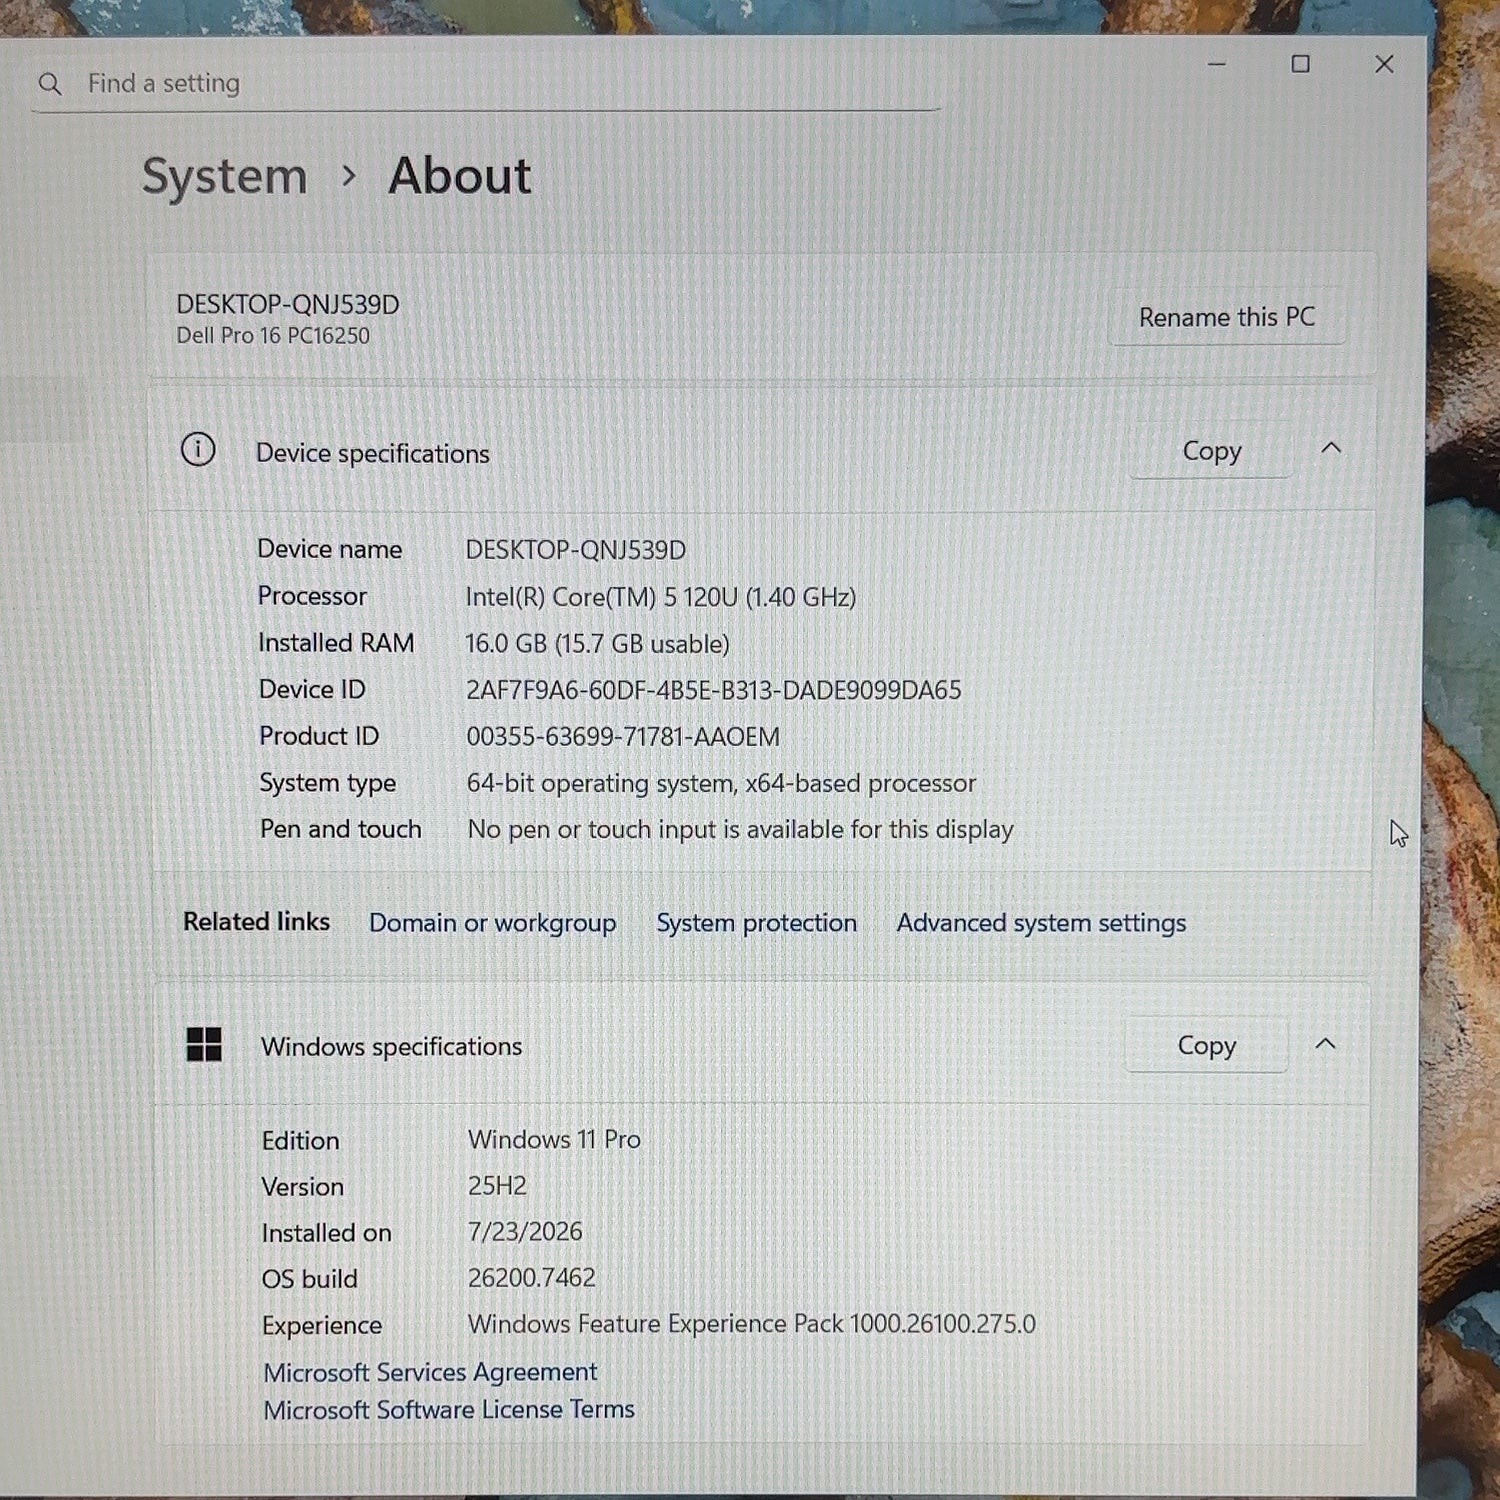Focus the Find a setting search box
Viewport: 1500px width, 1500px height.
[x=485, y=84]
